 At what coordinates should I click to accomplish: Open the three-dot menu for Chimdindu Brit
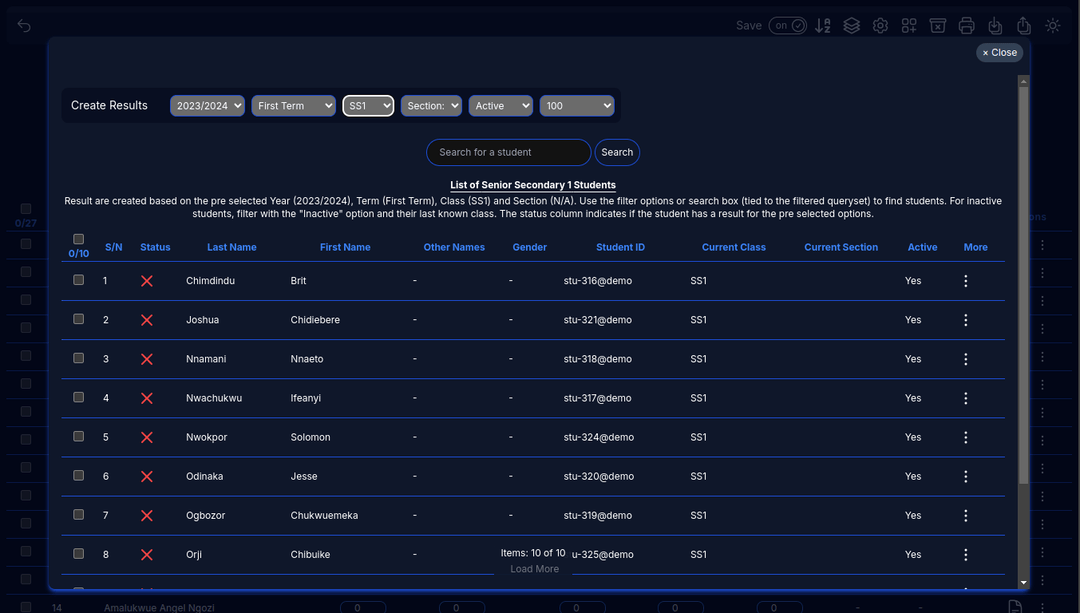[965, 281]
